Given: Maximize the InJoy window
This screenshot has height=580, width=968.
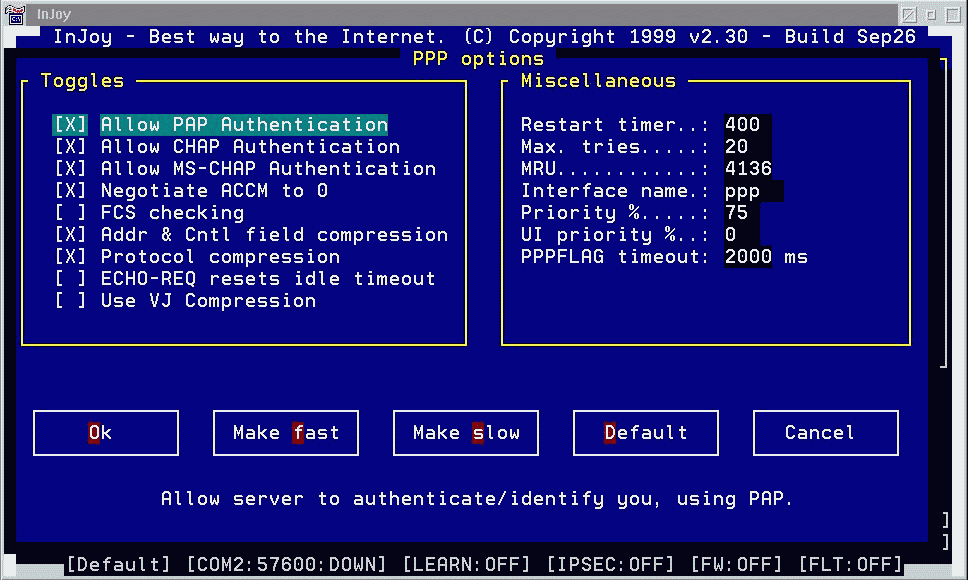Looking at the screenshot, I should pyautogui.click(x=954, y=14).
